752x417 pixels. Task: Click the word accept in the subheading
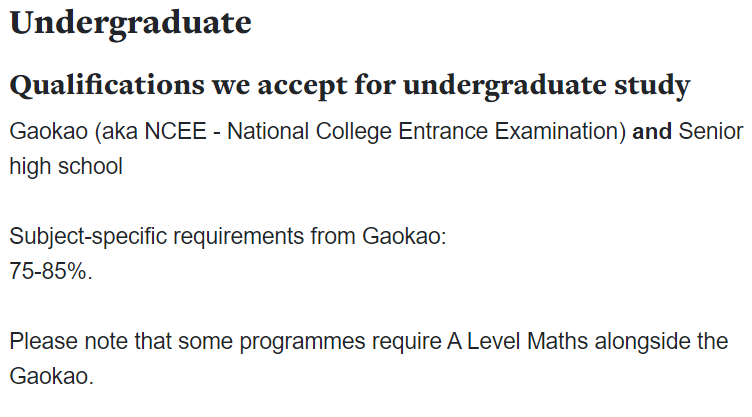(302, 86)
